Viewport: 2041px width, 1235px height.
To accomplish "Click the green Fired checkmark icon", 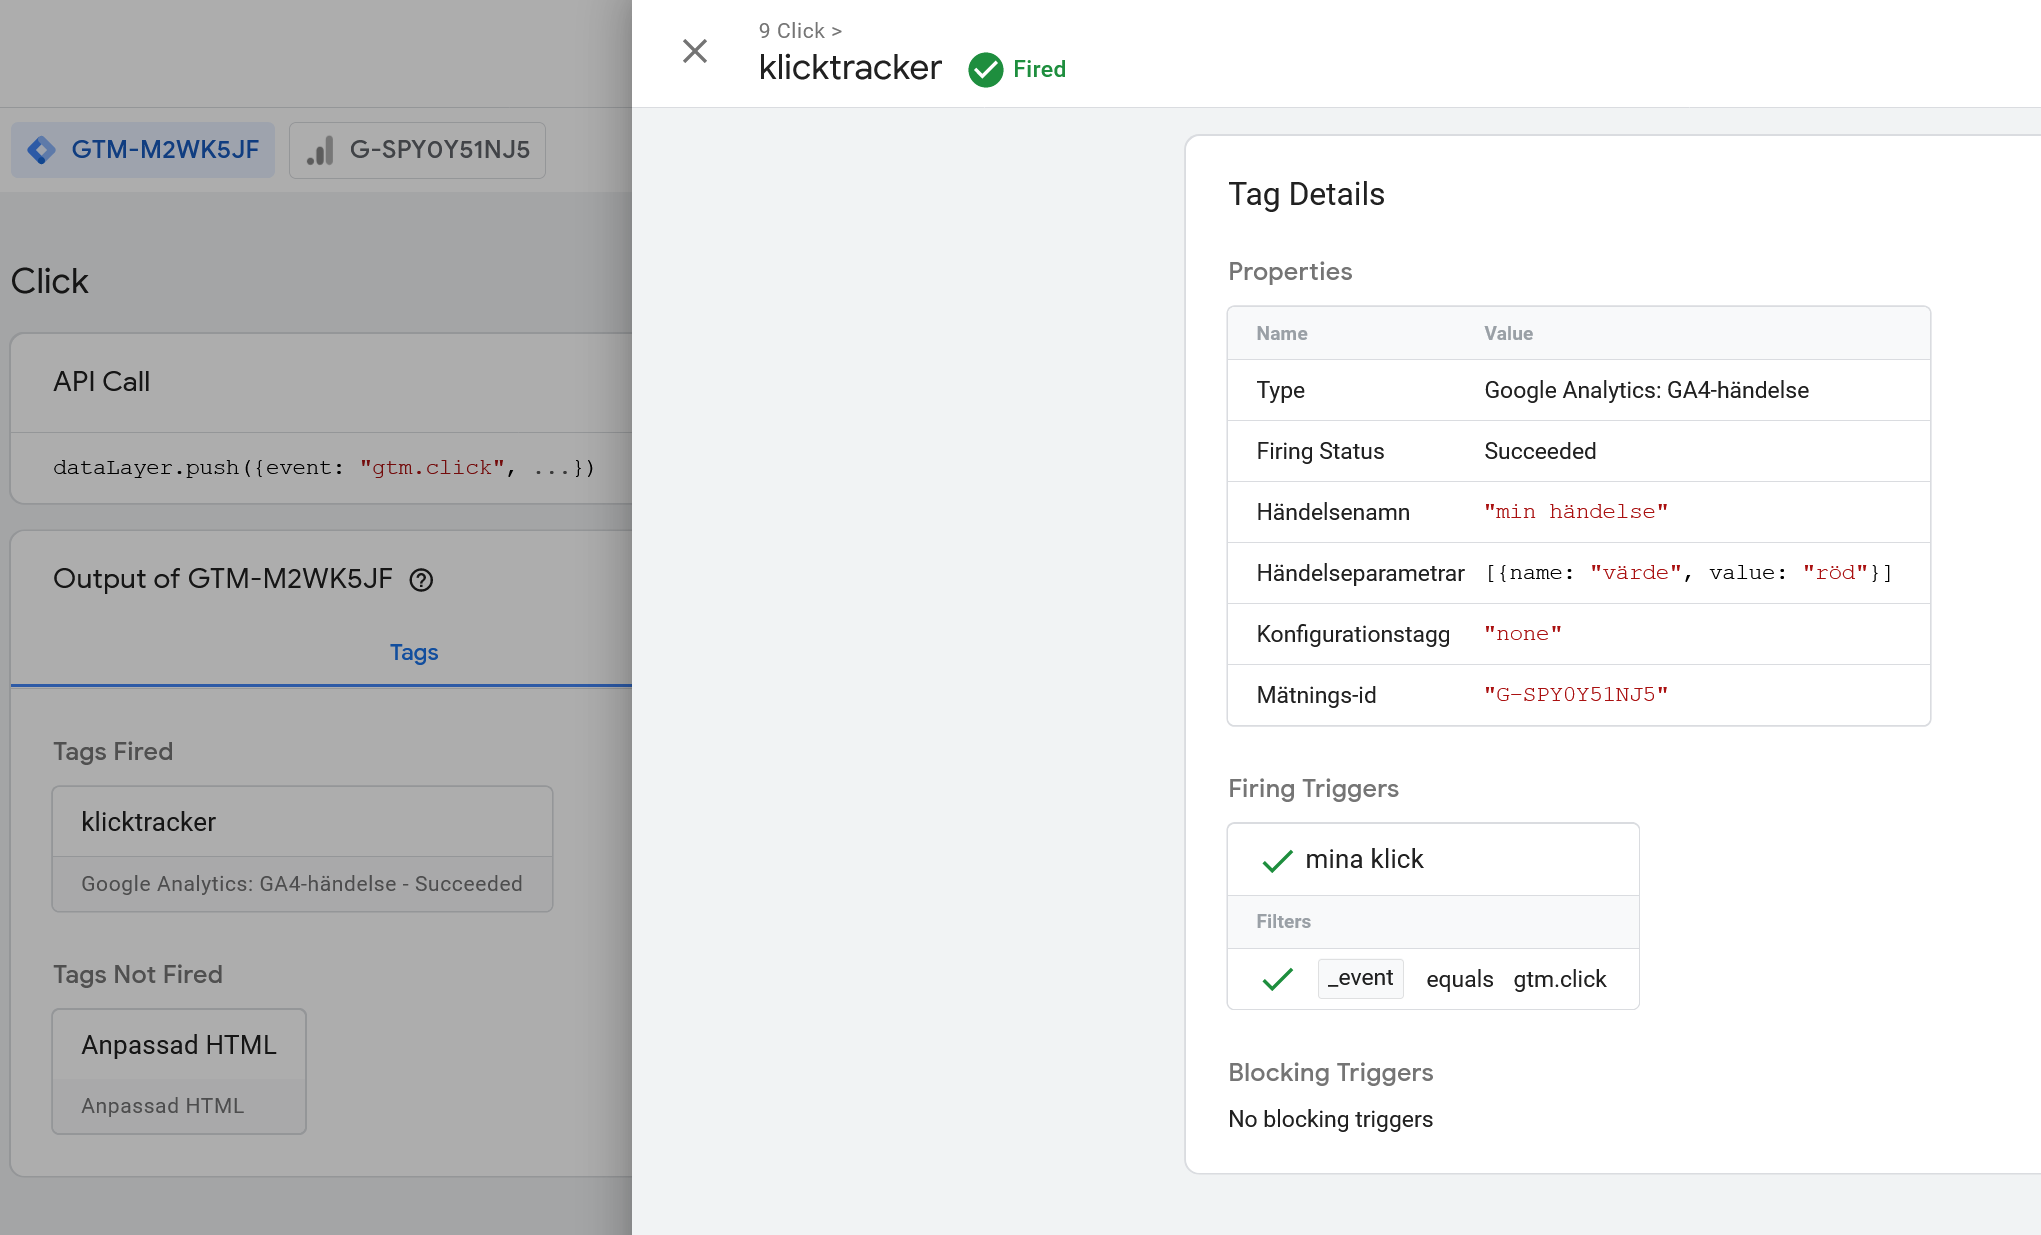I will (x=985, y=70).
